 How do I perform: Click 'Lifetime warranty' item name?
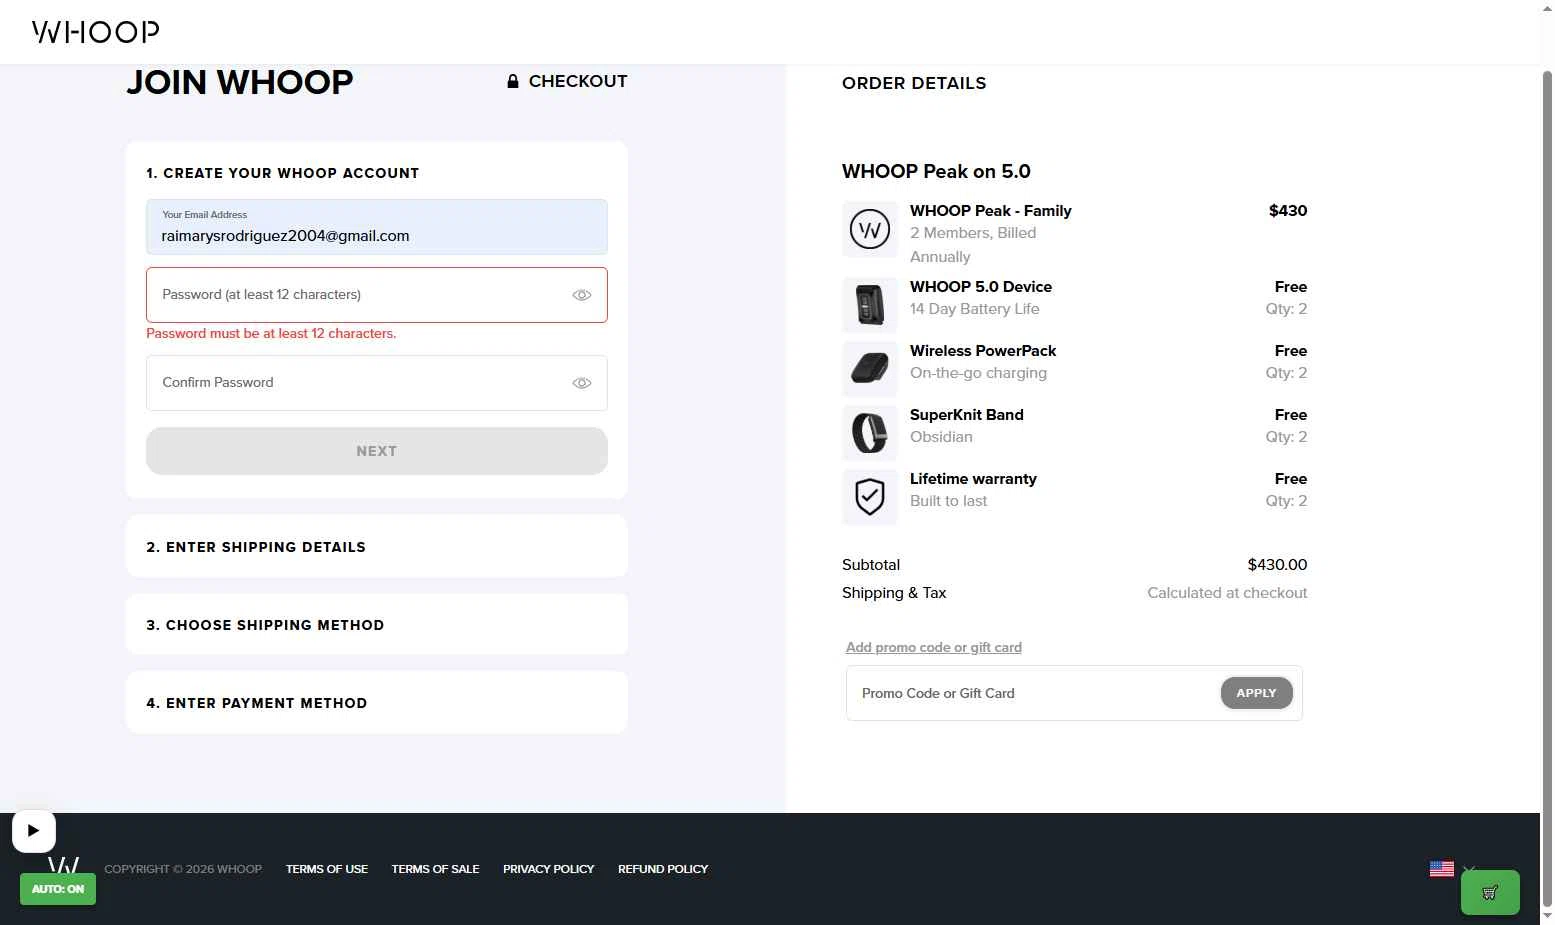[x=973, y=478]
